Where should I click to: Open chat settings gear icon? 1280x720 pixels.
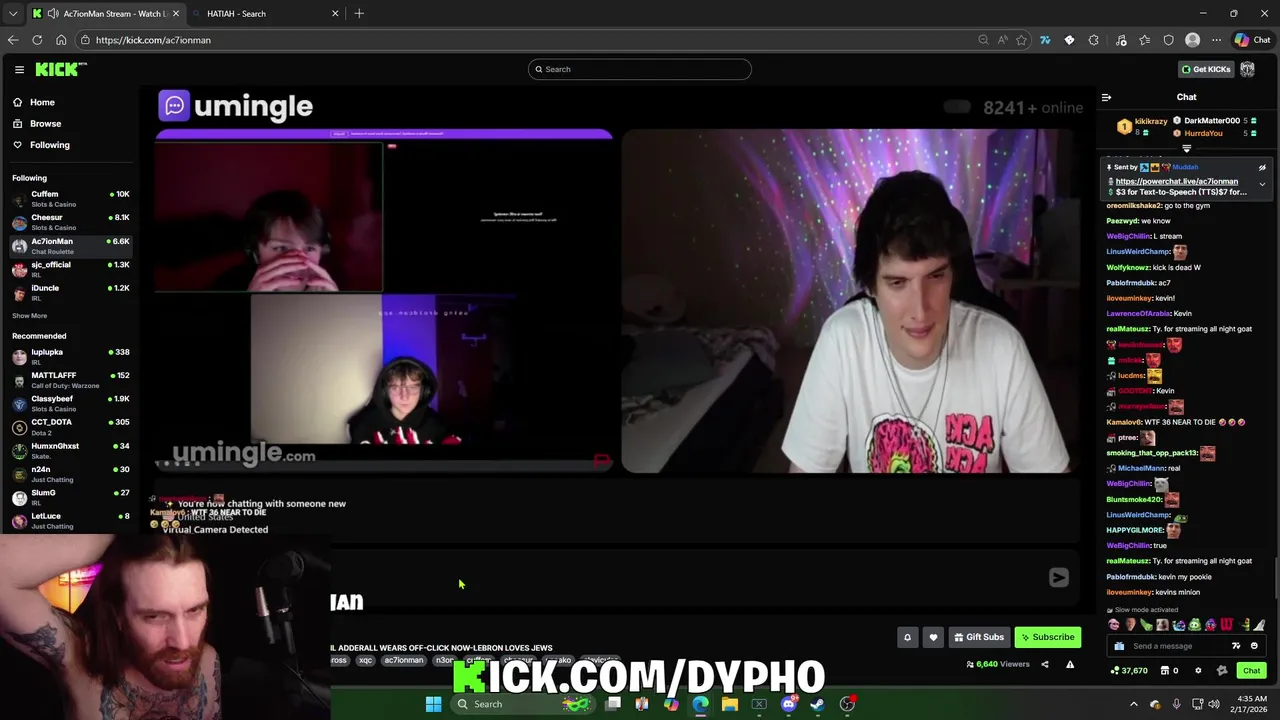pos(1198,671)
